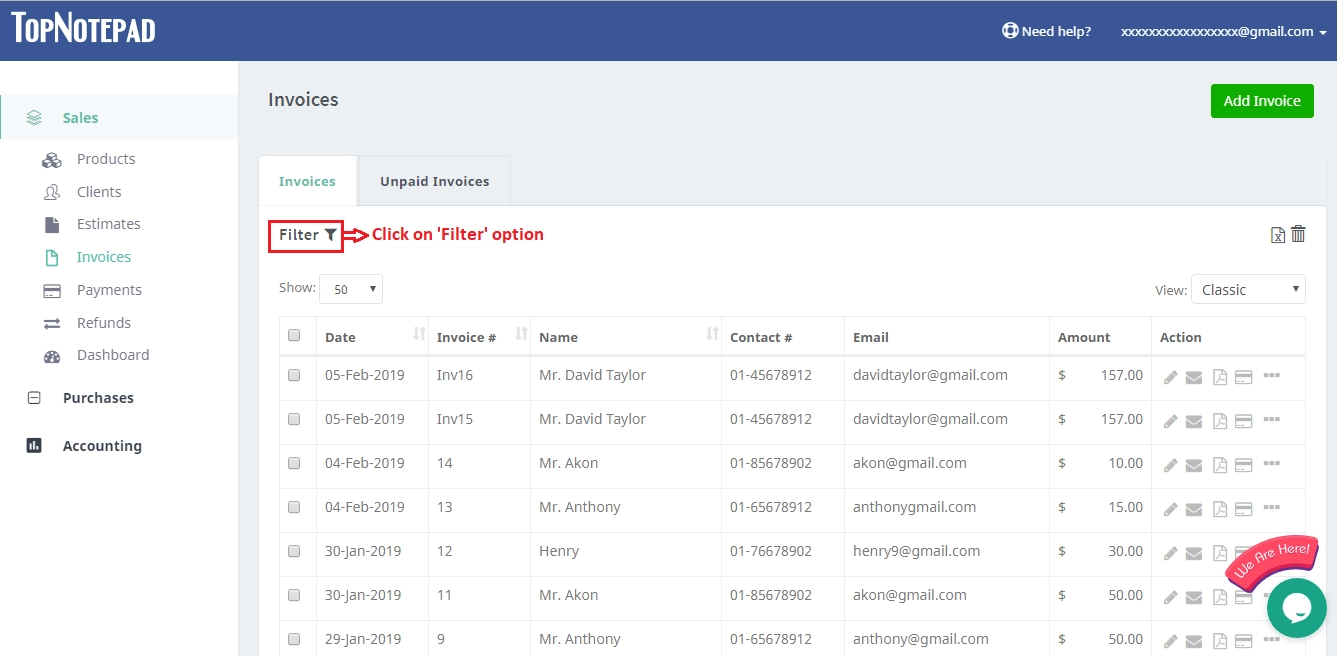
Task: Open the Need help link
Action: click(1046, 31)
